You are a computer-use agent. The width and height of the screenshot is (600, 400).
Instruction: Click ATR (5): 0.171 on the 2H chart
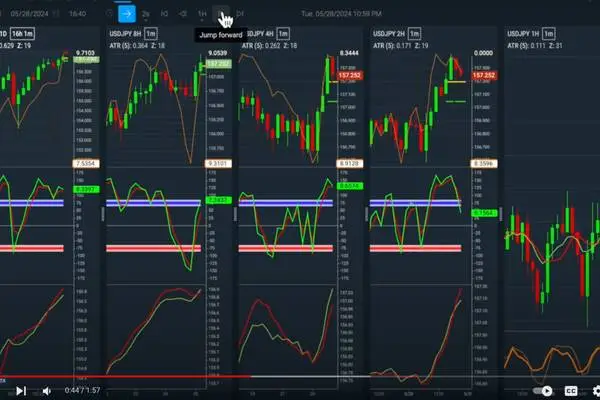391,46
